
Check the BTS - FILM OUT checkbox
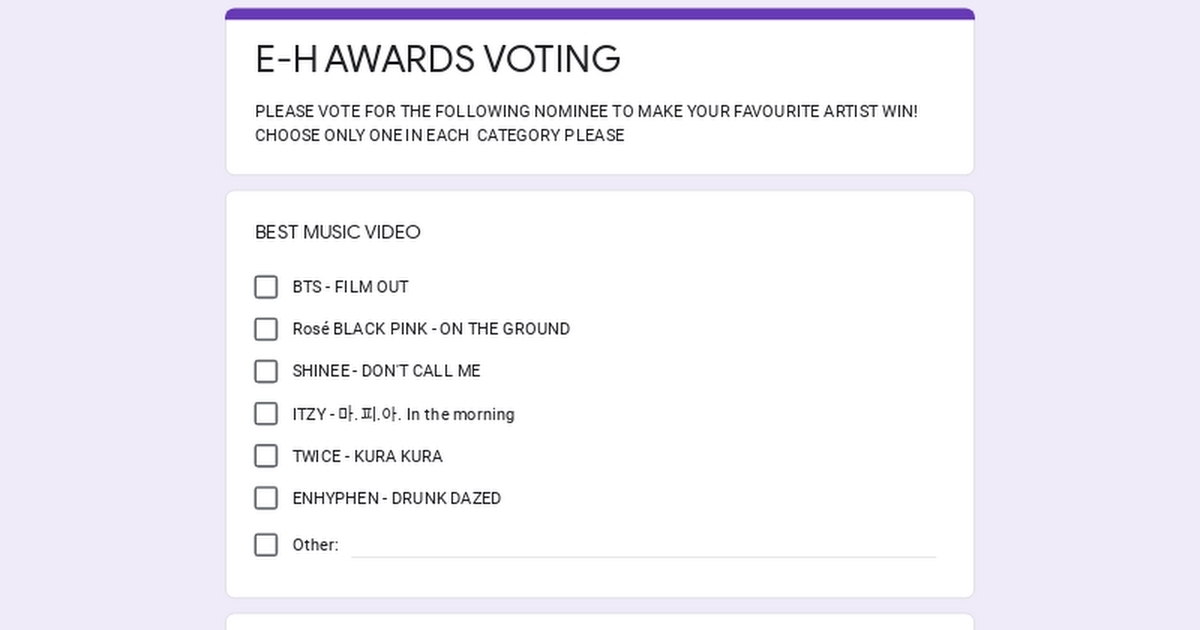point(266,287)
